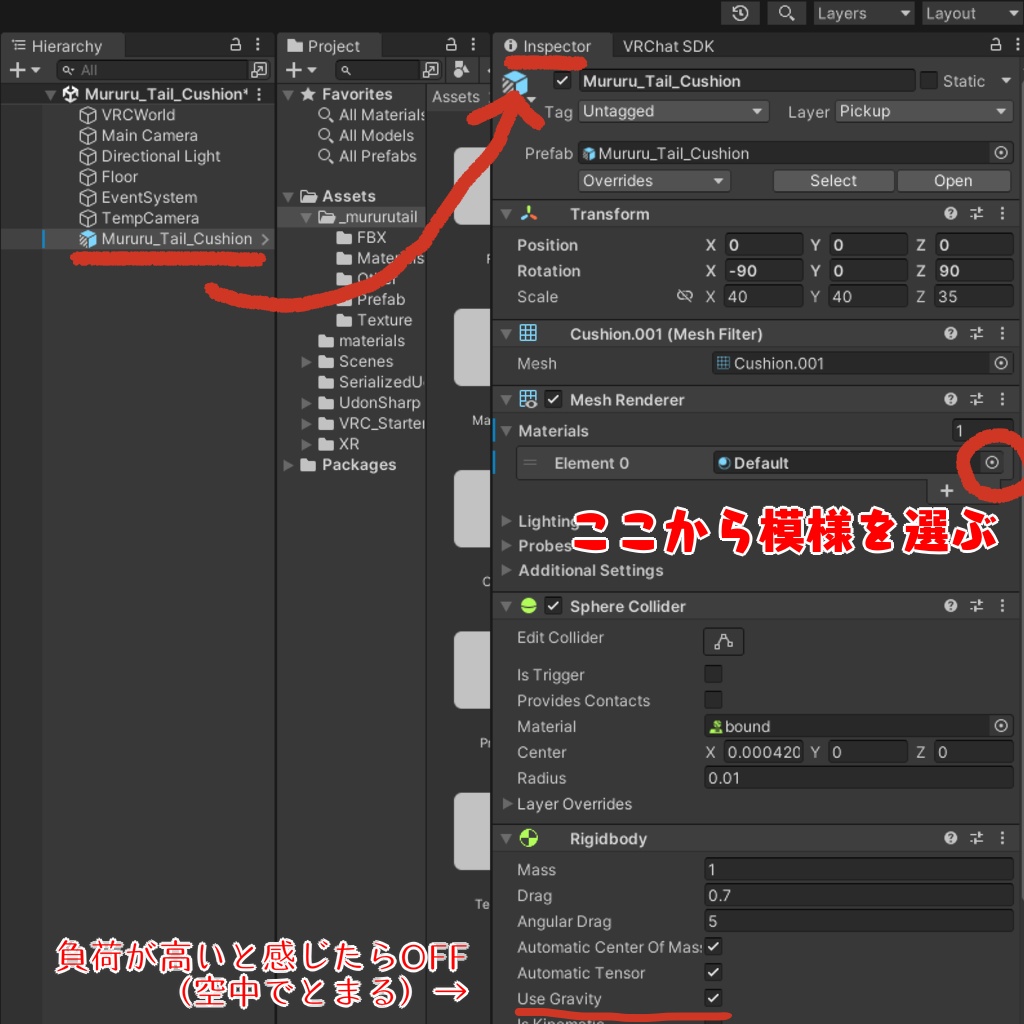Image resolution: width=1024 pixels, height=1024 pixels.
Task: Switch to the Project tab
Action: tap(330, 45)
